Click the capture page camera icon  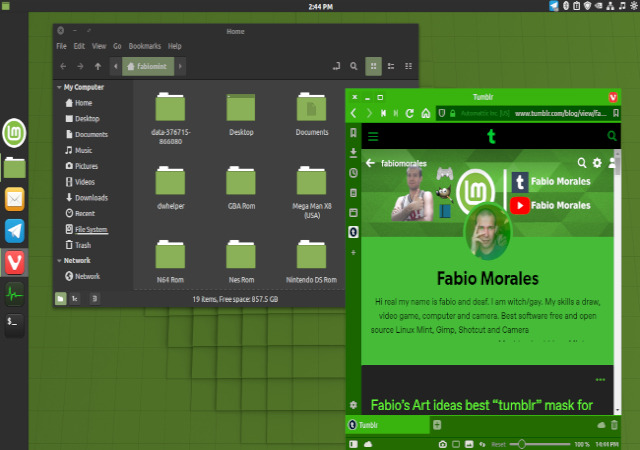442,444
